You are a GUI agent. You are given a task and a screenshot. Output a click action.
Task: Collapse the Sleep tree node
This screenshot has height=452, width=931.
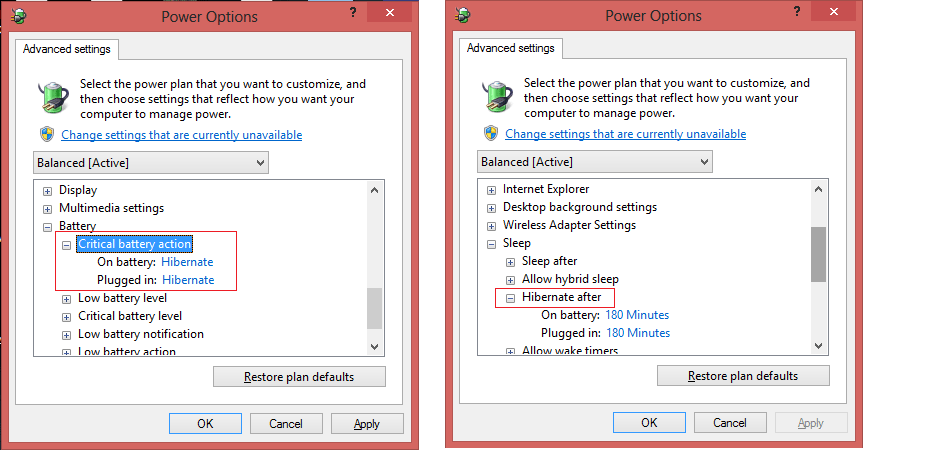tap(491, 244)
